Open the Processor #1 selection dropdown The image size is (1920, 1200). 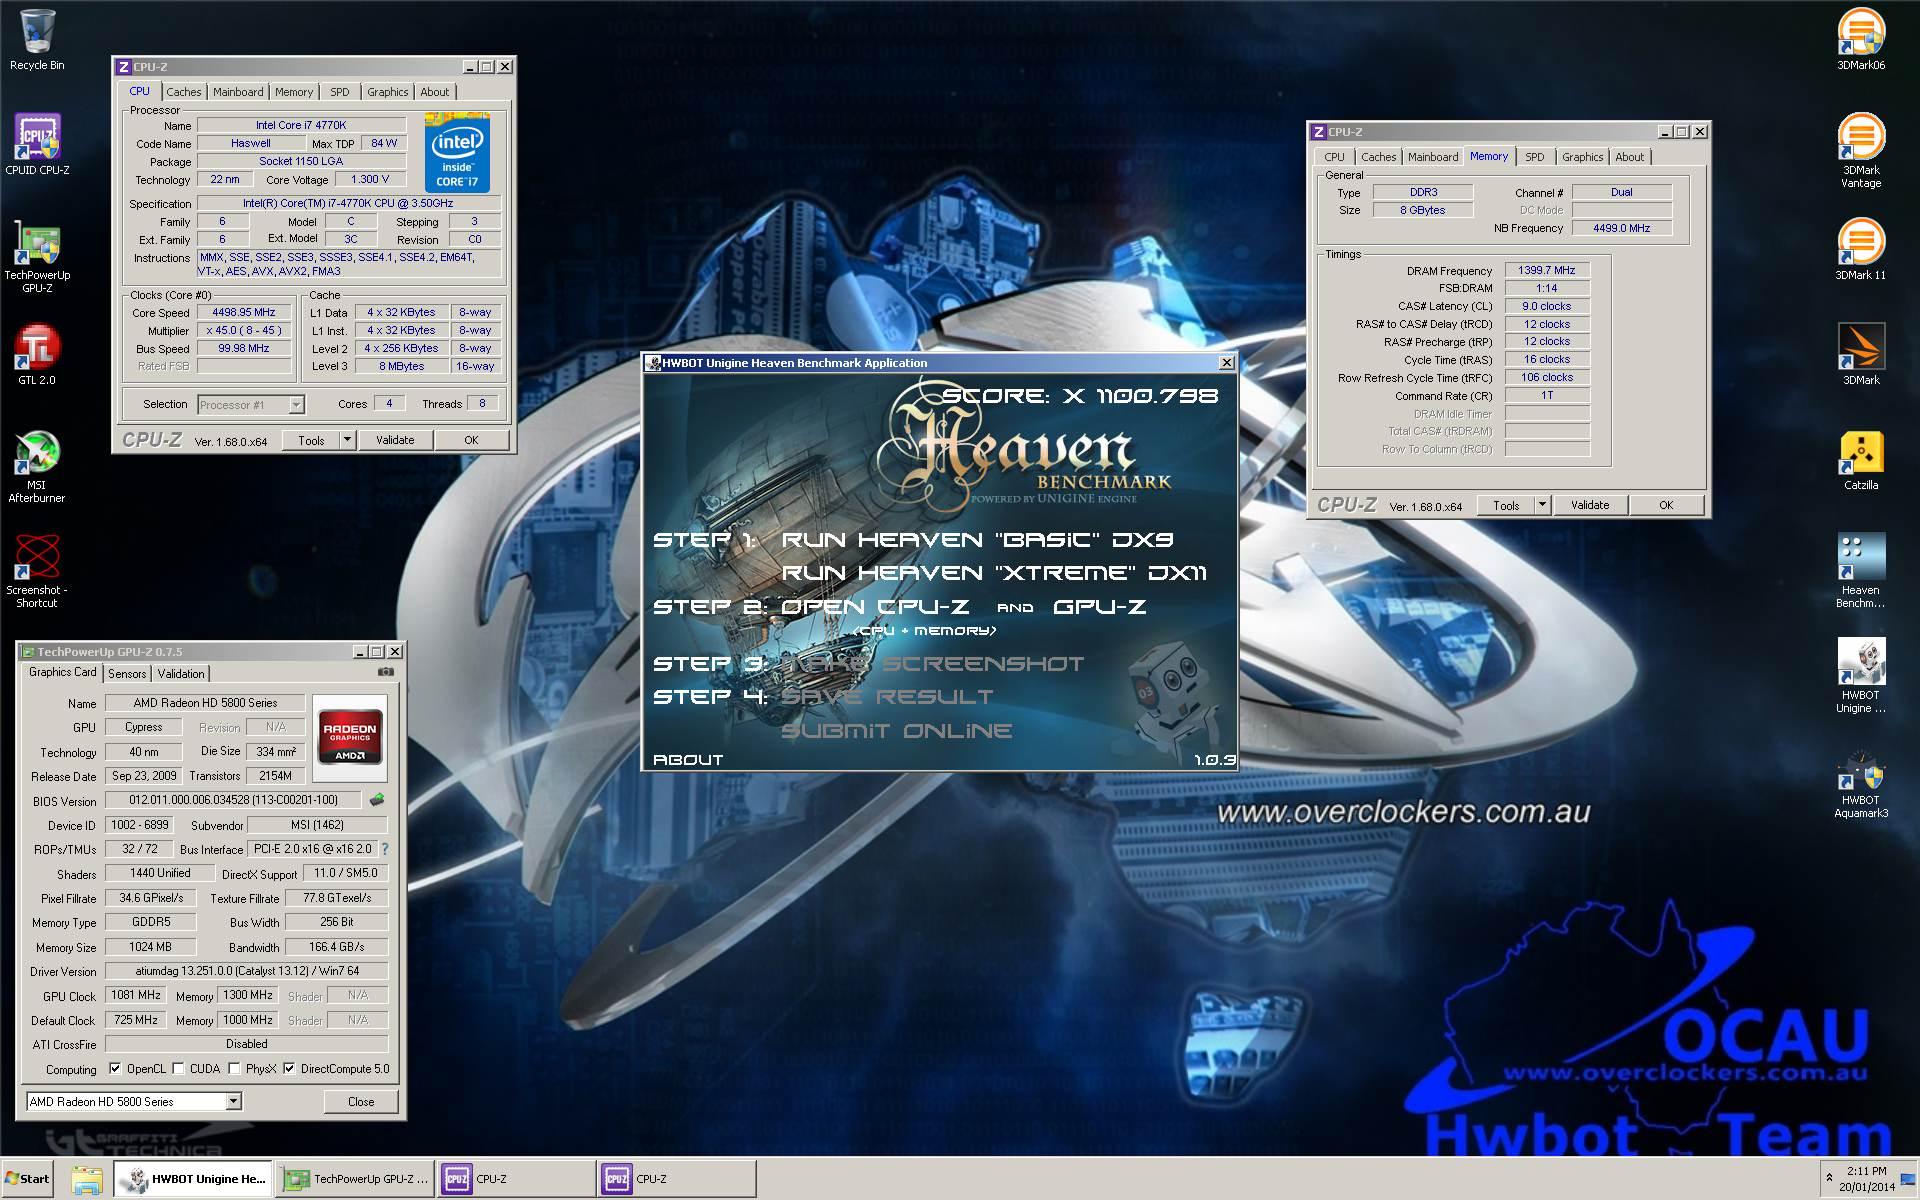(296, 404)
